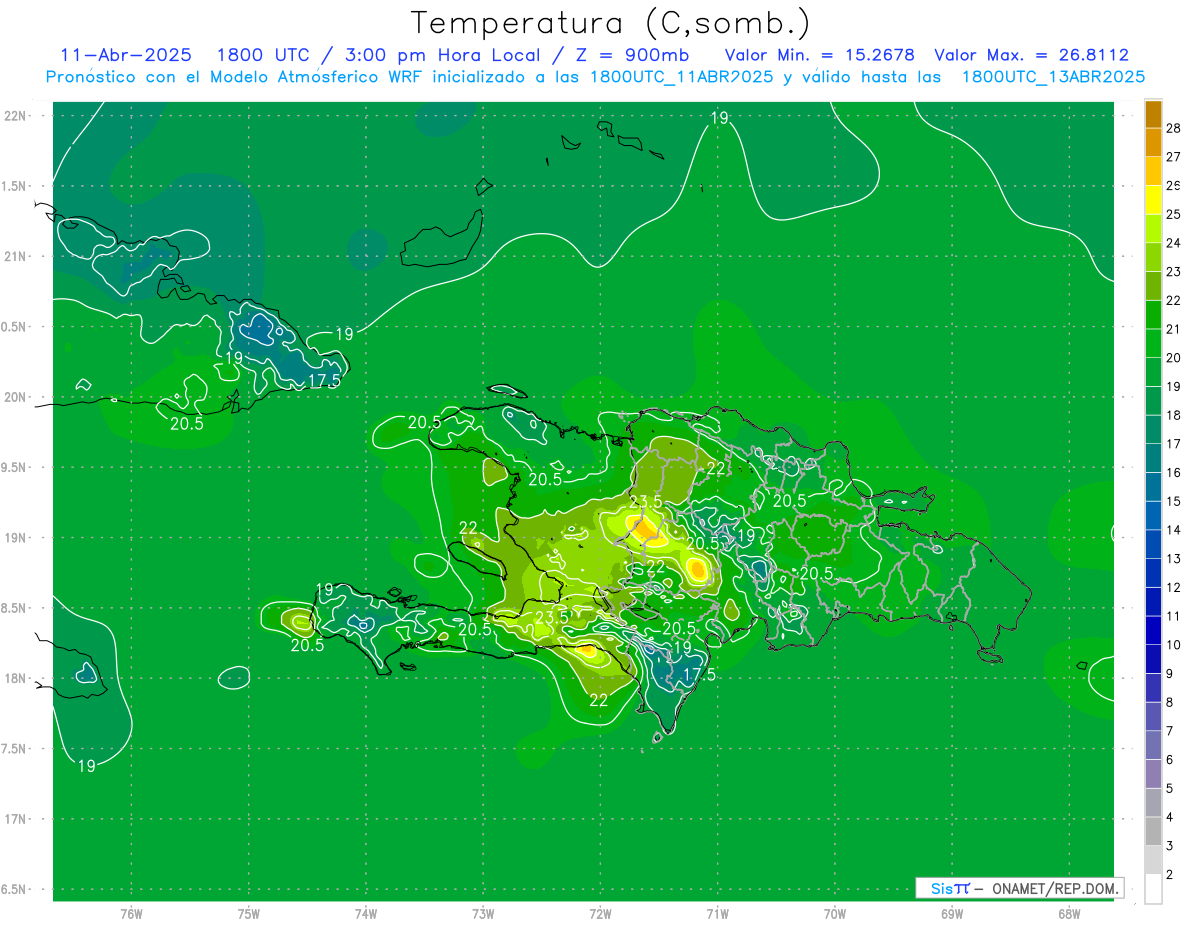Click the '76W' longitude axis label

[131, 914]
